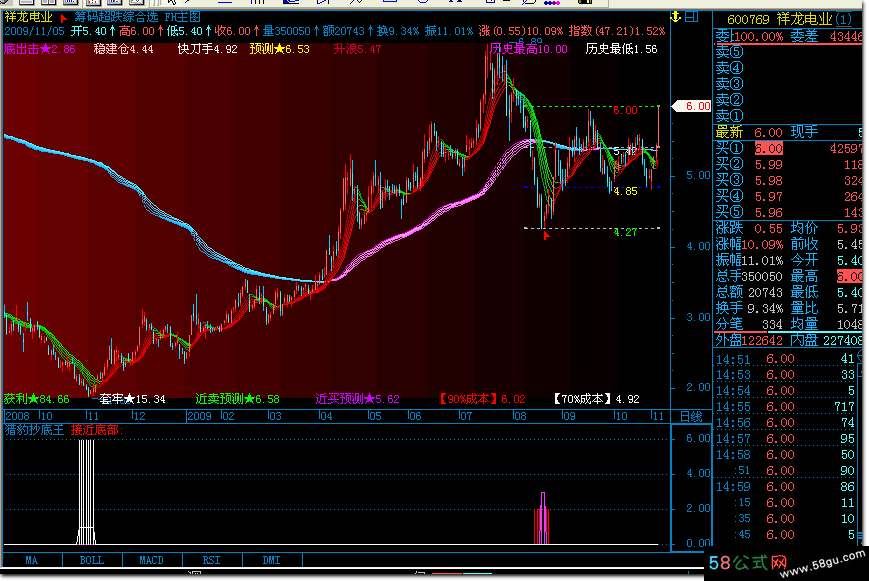Click the green 6.00 resistance label on the chart

[x=625, y=110]
